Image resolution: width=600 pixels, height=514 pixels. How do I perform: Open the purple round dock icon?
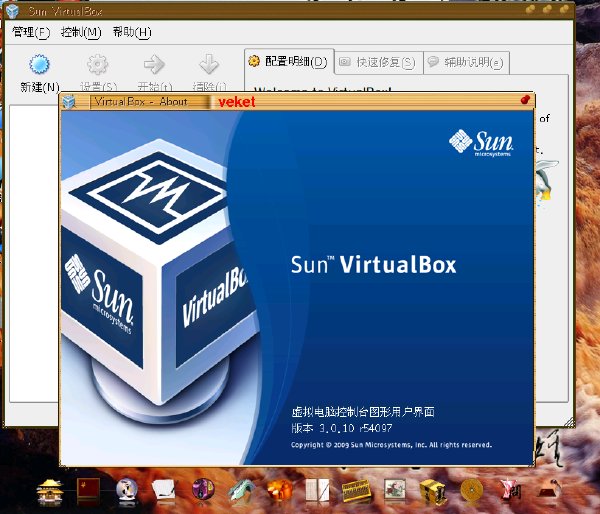pyautogui.click(x=203, y=490)
